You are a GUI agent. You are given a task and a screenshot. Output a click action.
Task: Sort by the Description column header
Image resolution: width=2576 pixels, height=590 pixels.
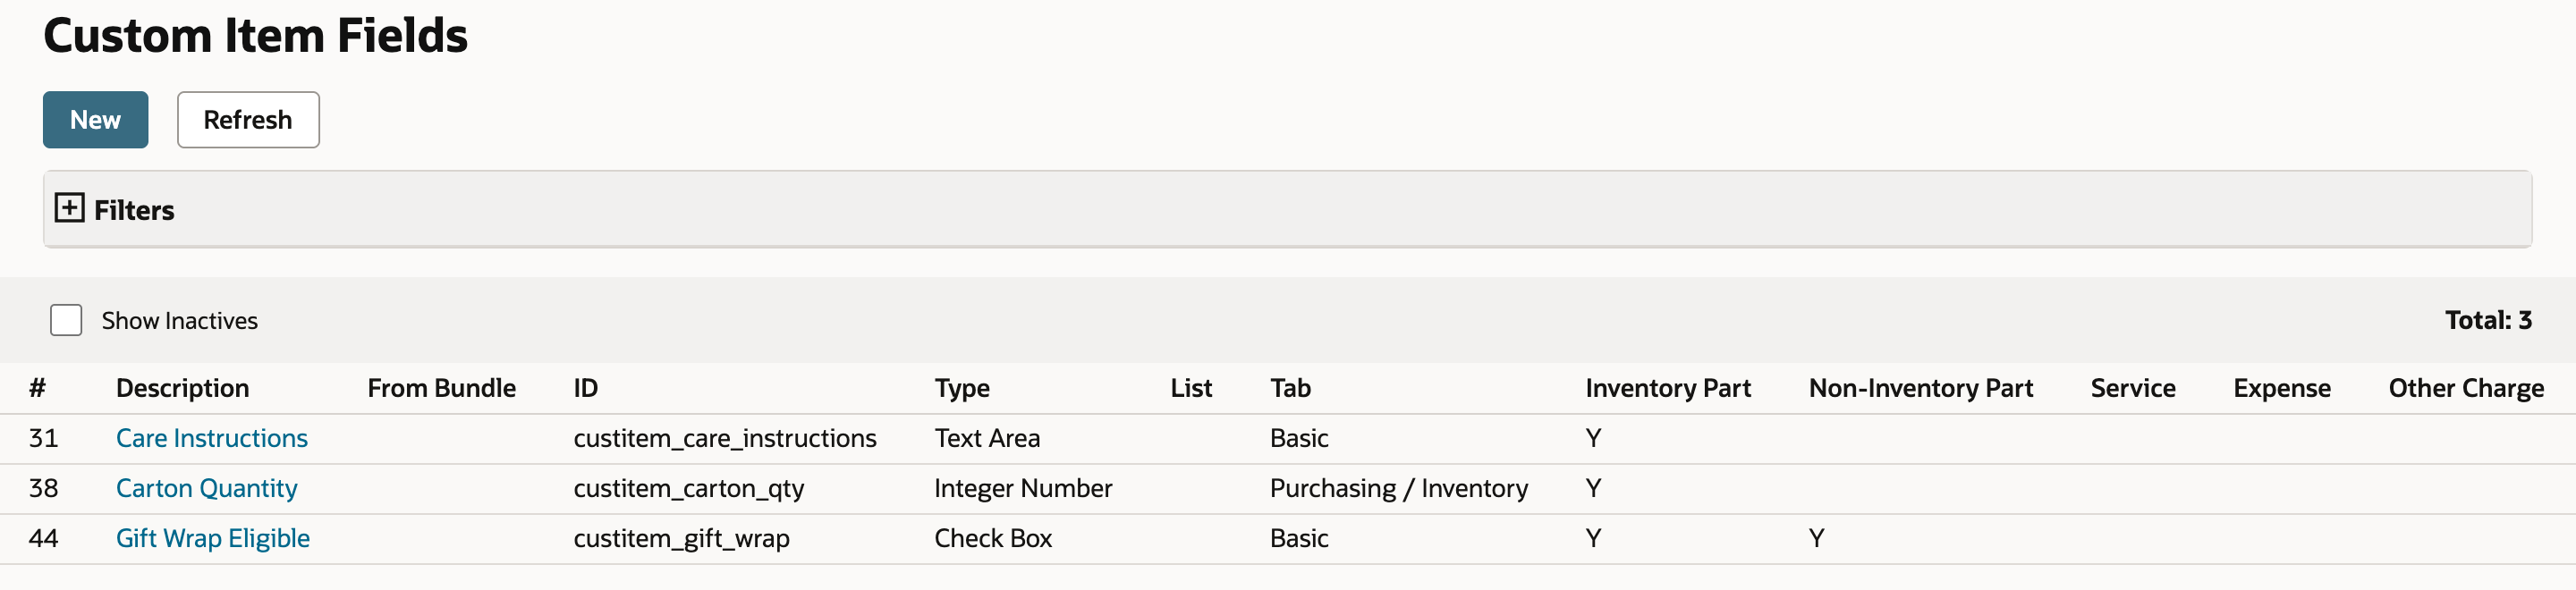(x=182, y=388)
